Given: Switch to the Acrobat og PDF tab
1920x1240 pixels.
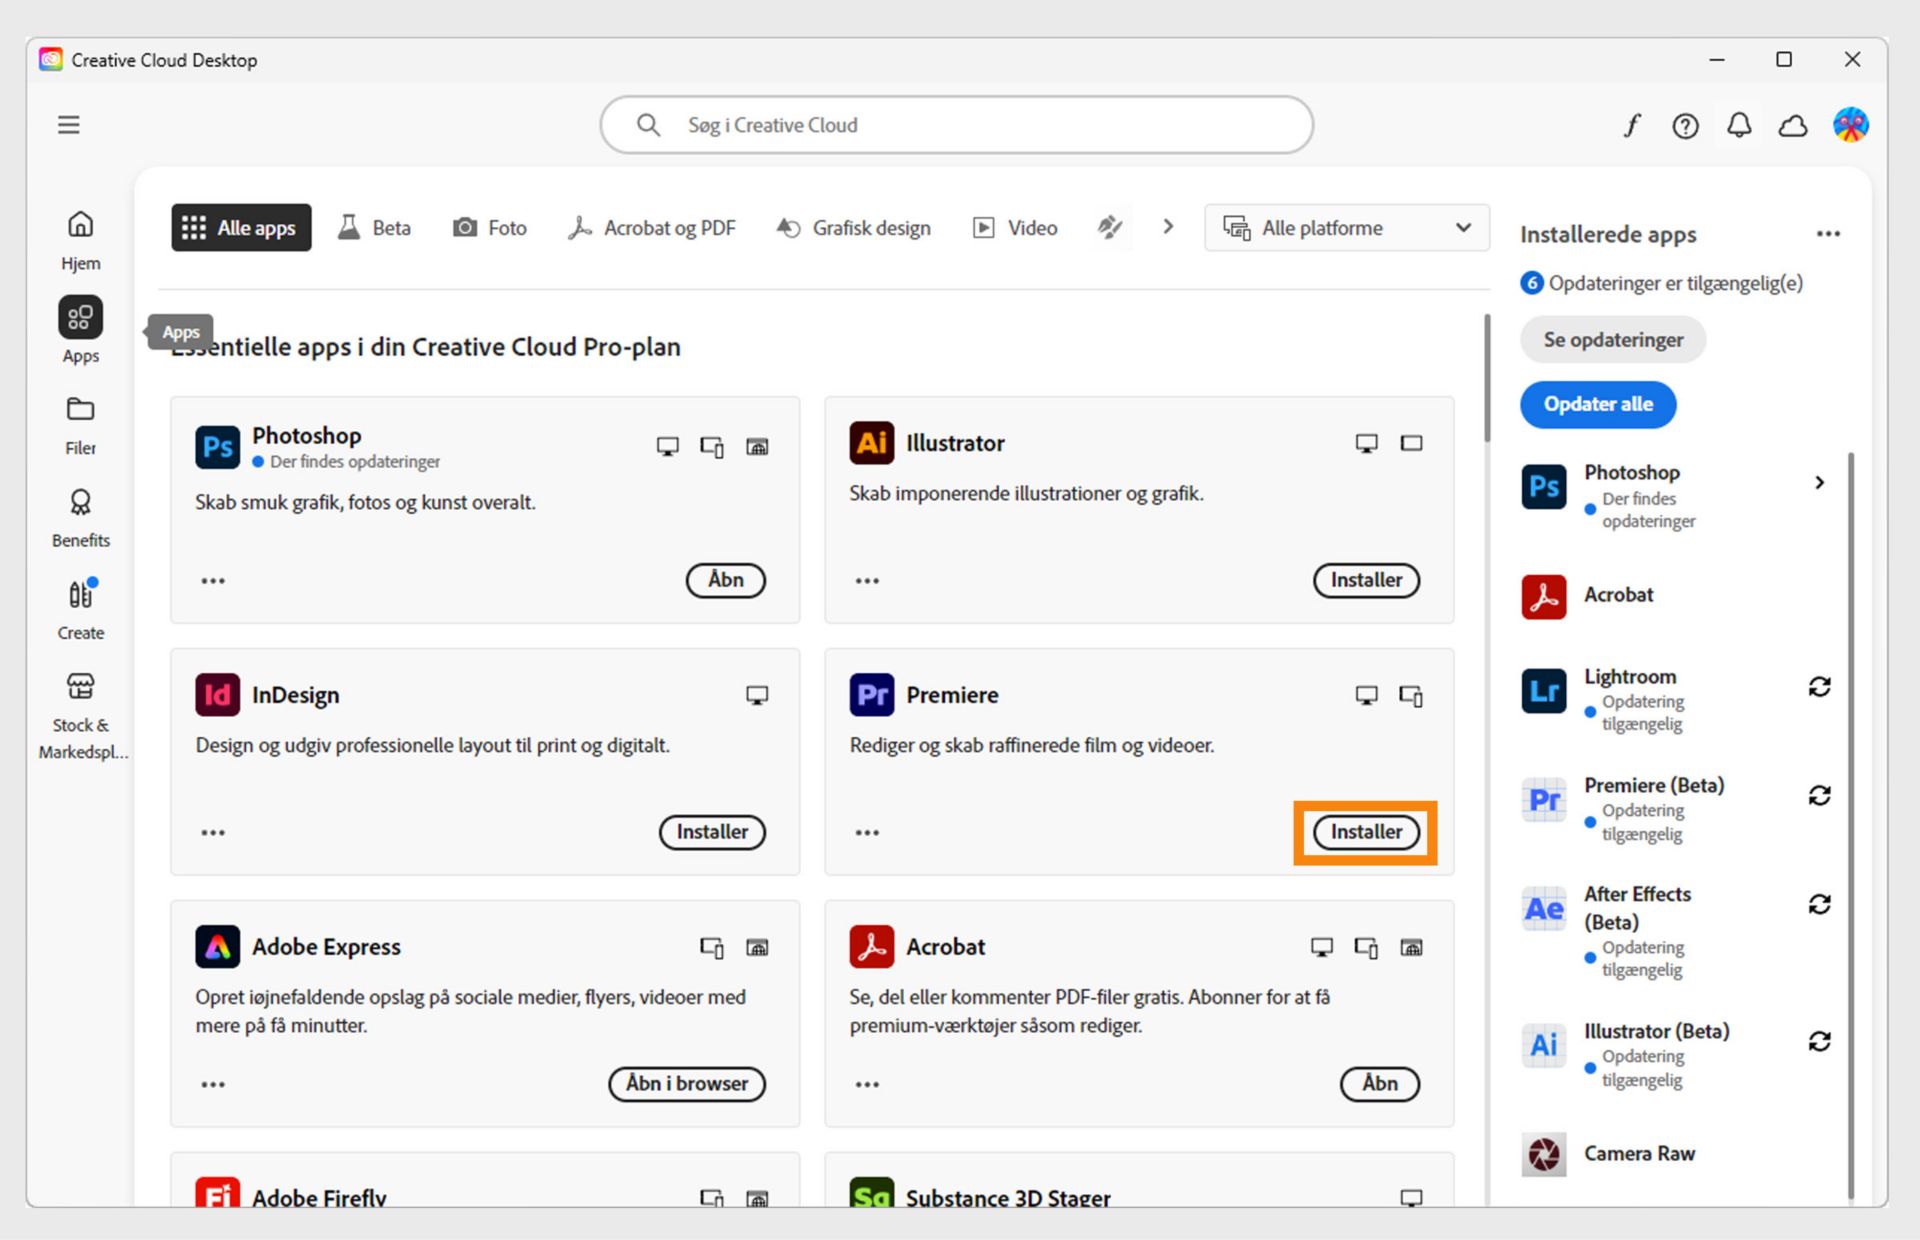Looking at the screenshot, I should [x=652, y=228].
